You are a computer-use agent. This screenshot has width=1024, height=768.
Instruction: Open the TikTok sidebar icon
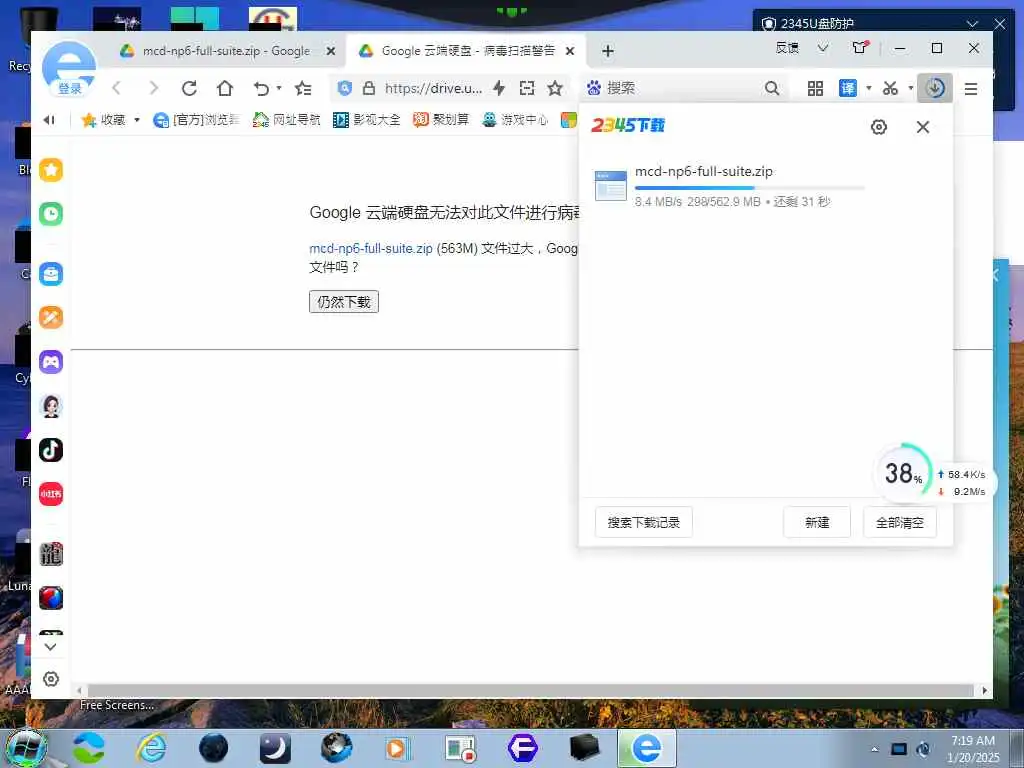click(51, 450)
